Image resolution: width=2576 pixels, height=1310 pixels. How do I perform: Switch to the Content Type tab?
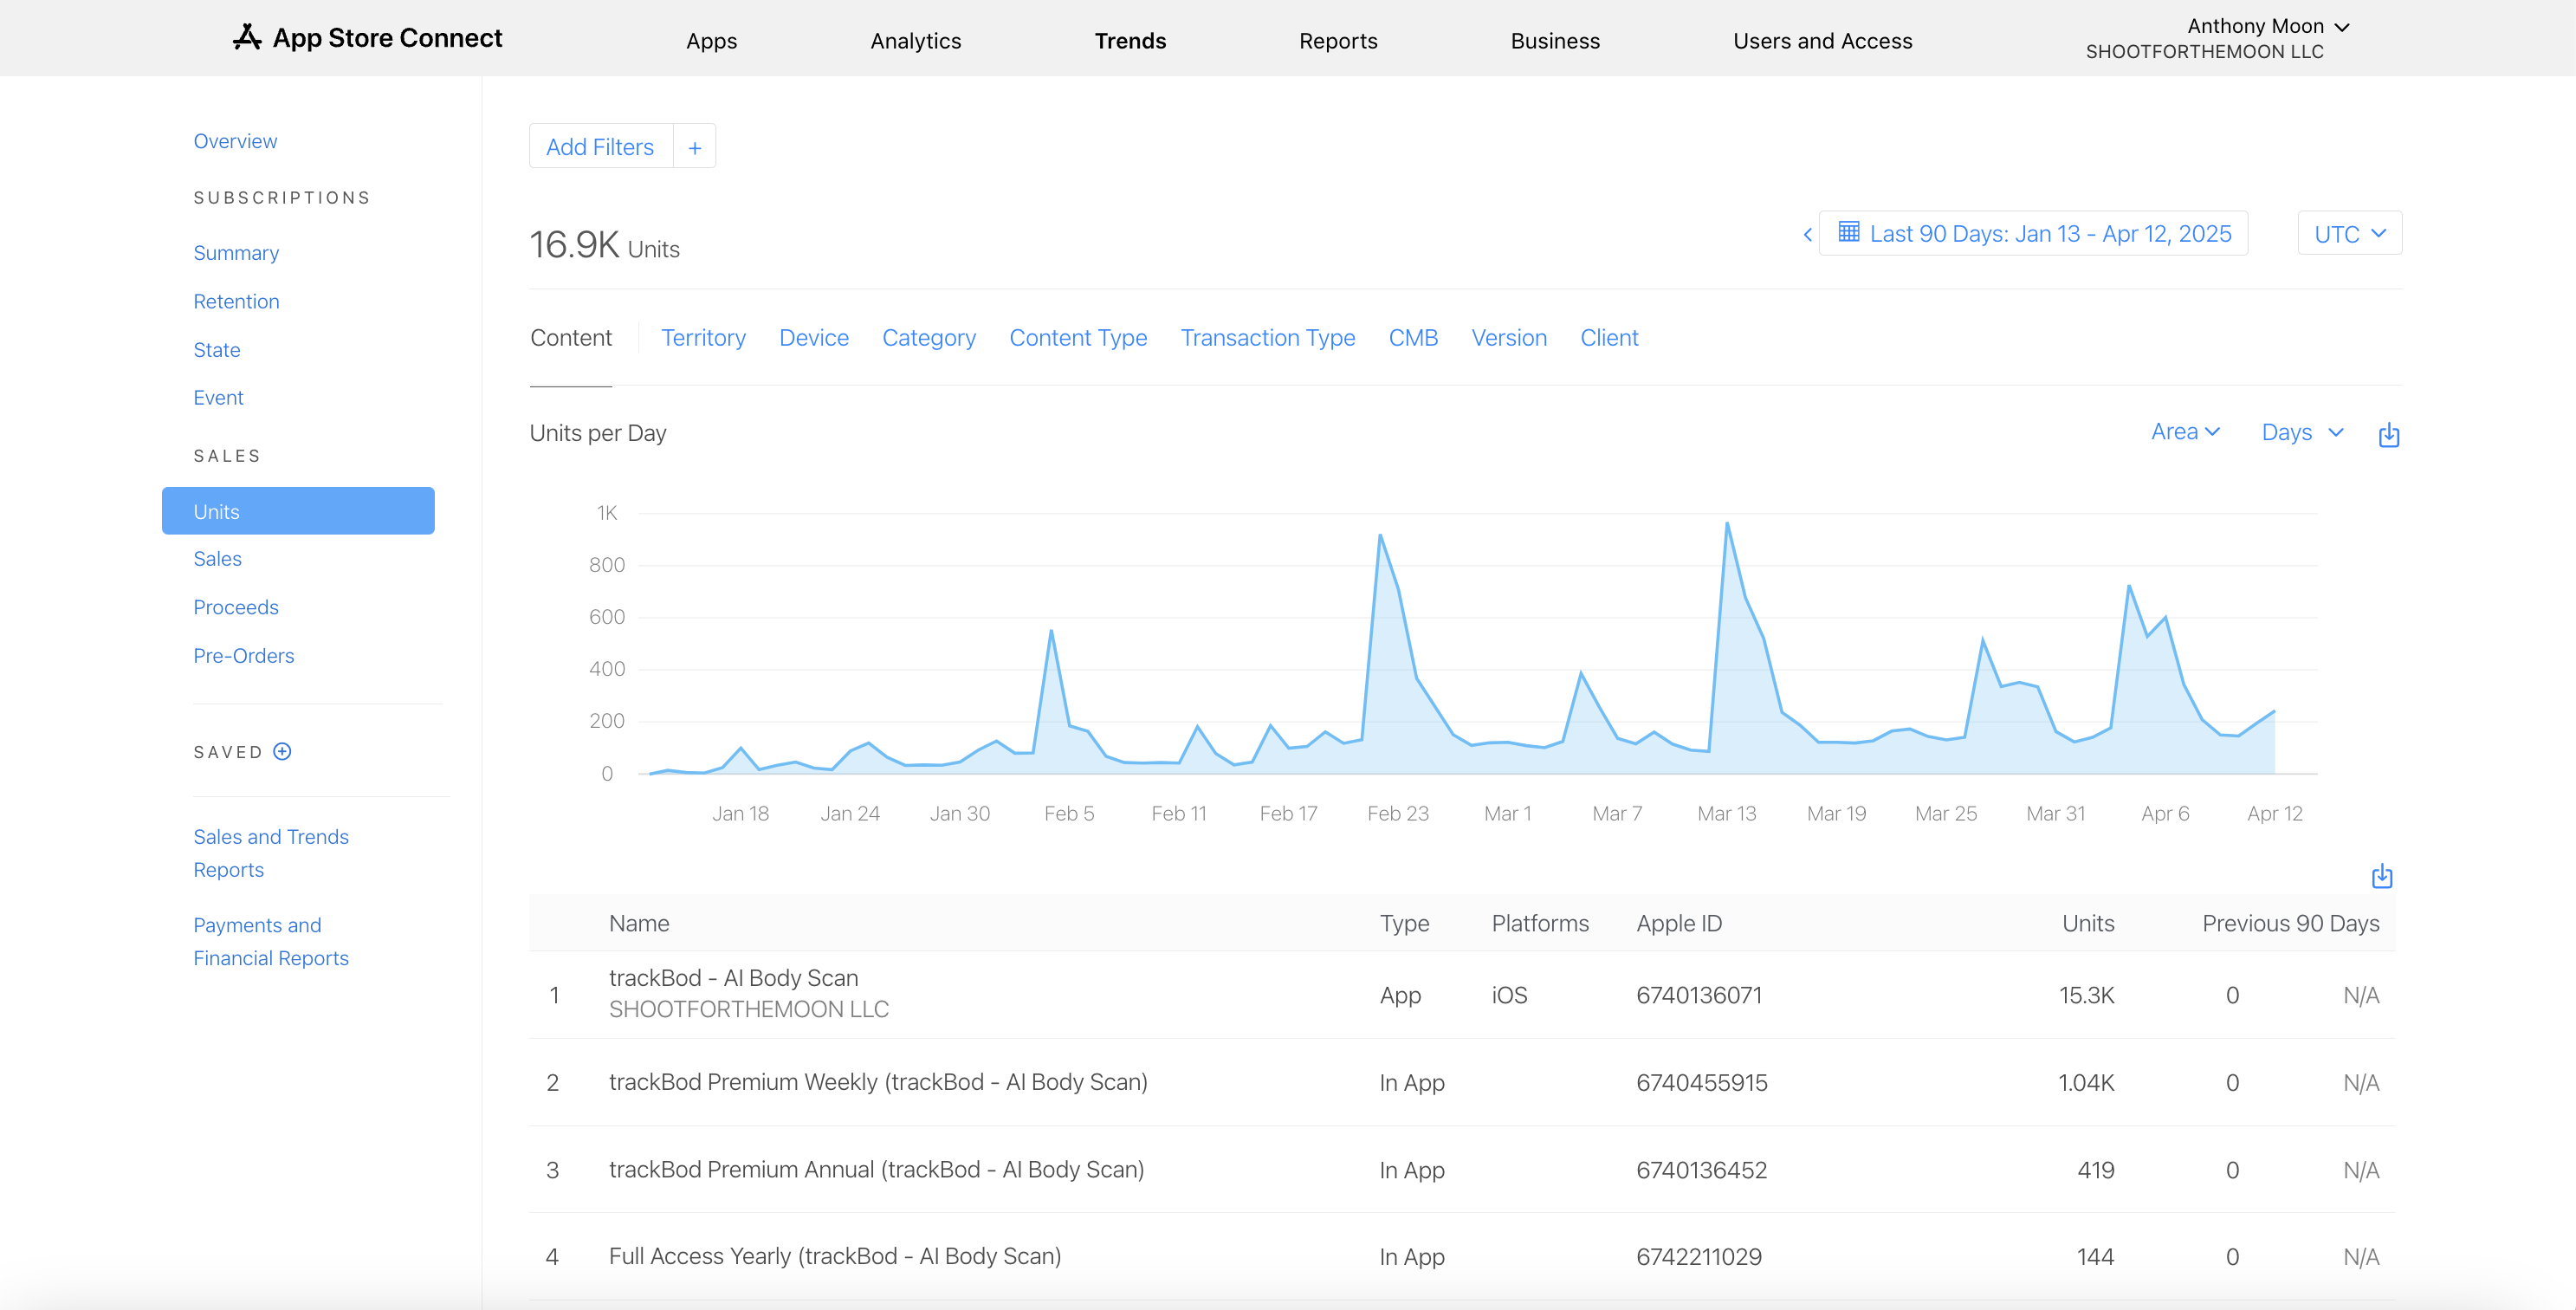(1078, 338)
